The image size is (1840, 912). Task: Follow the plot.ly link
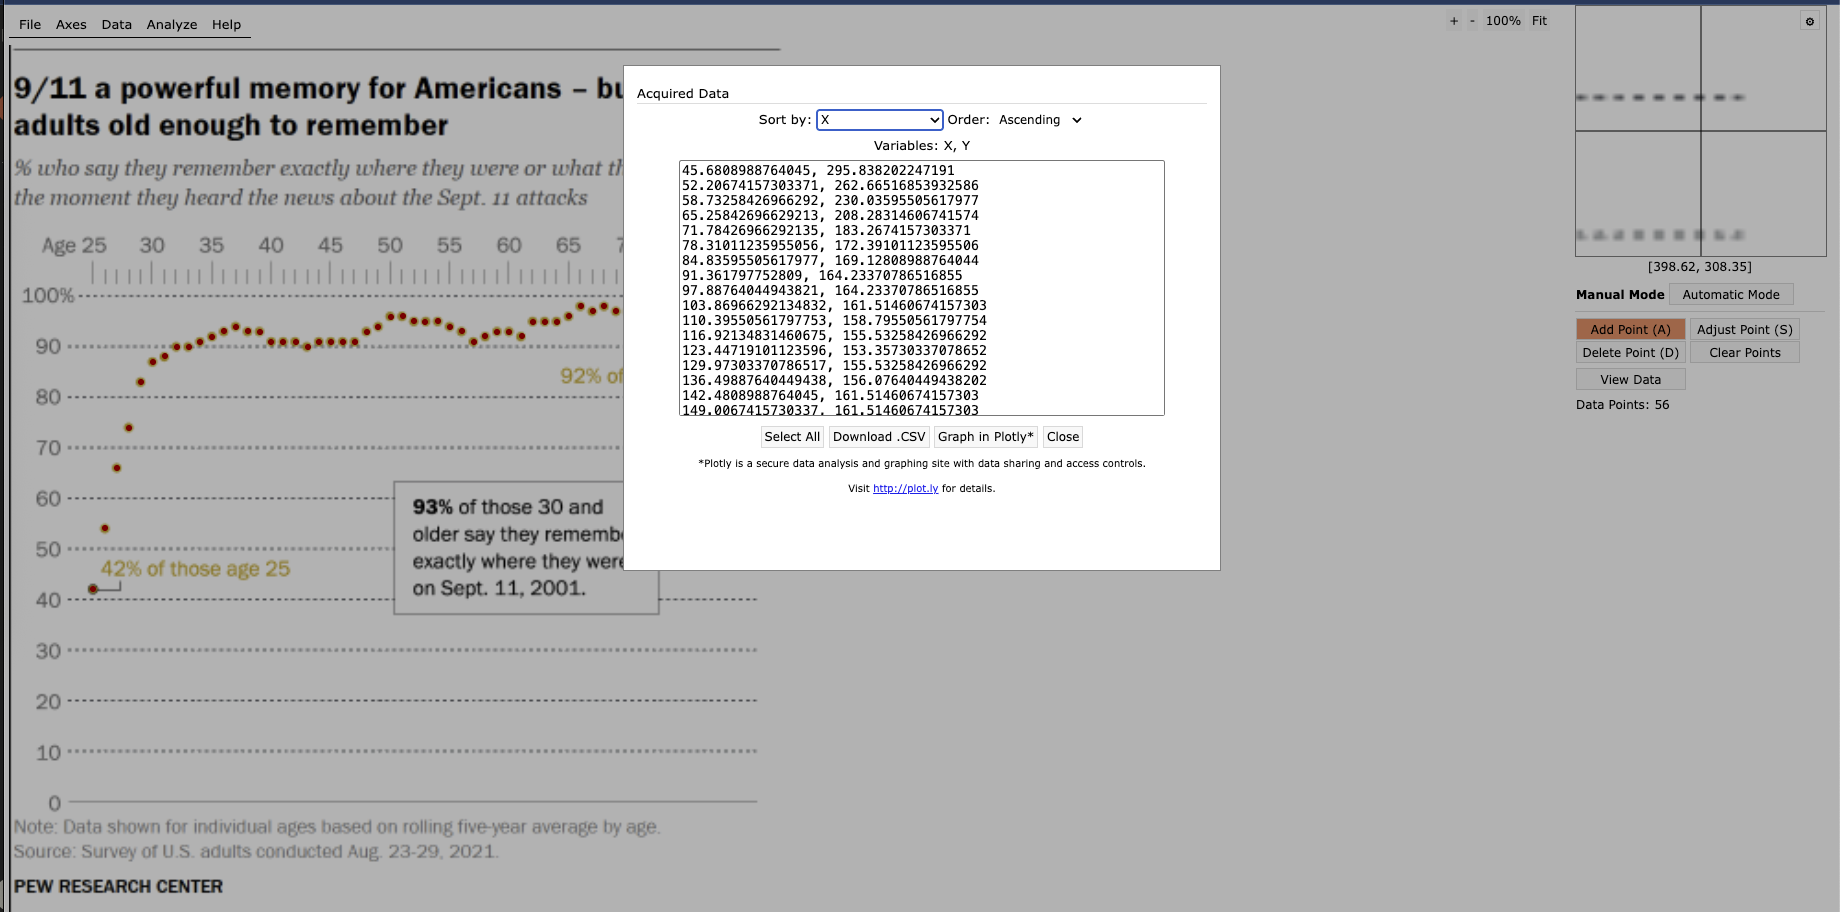(905, 489)
